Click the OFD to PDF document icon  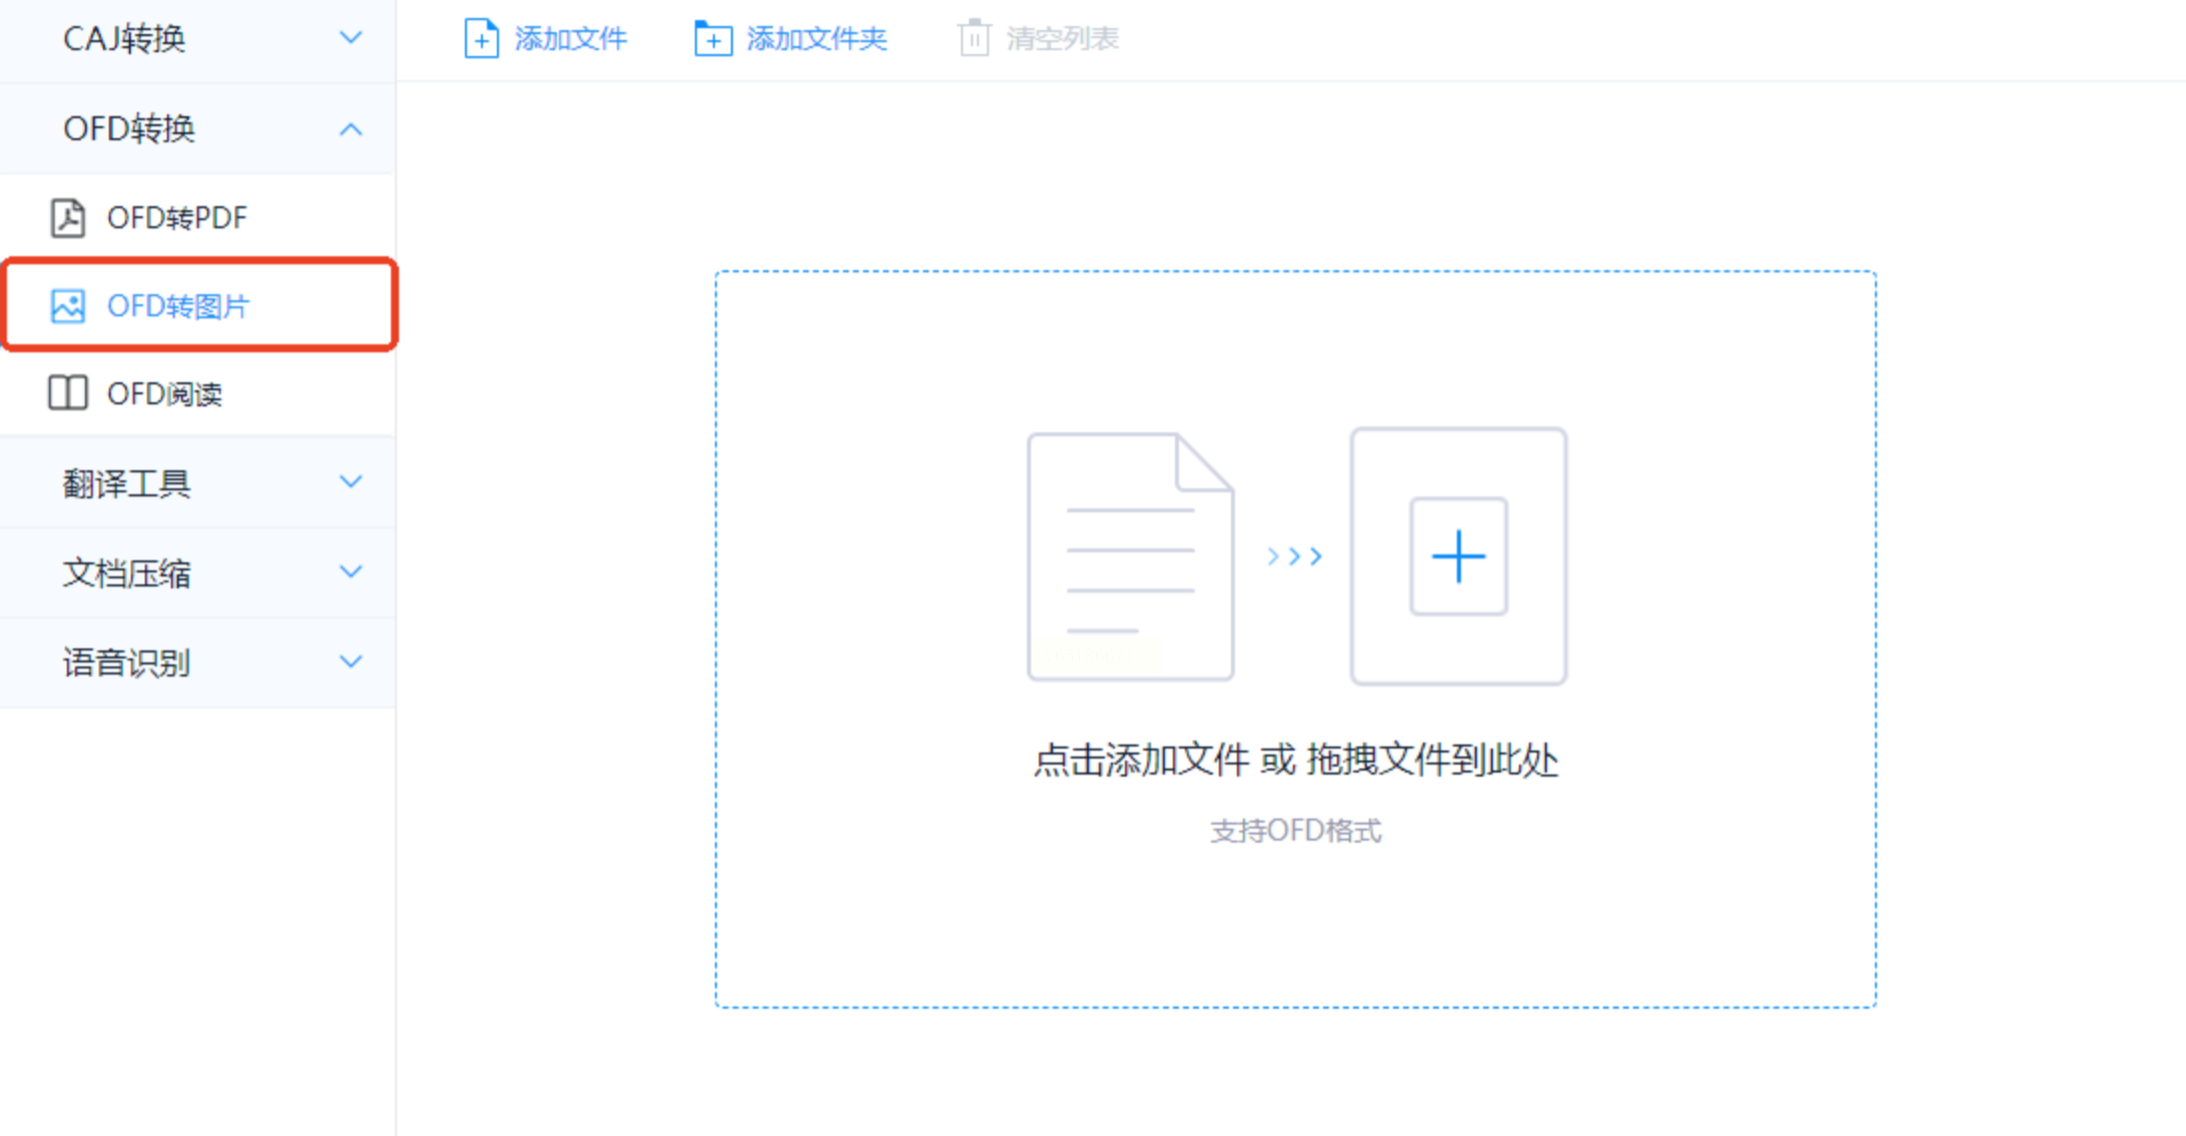point(68,217)
